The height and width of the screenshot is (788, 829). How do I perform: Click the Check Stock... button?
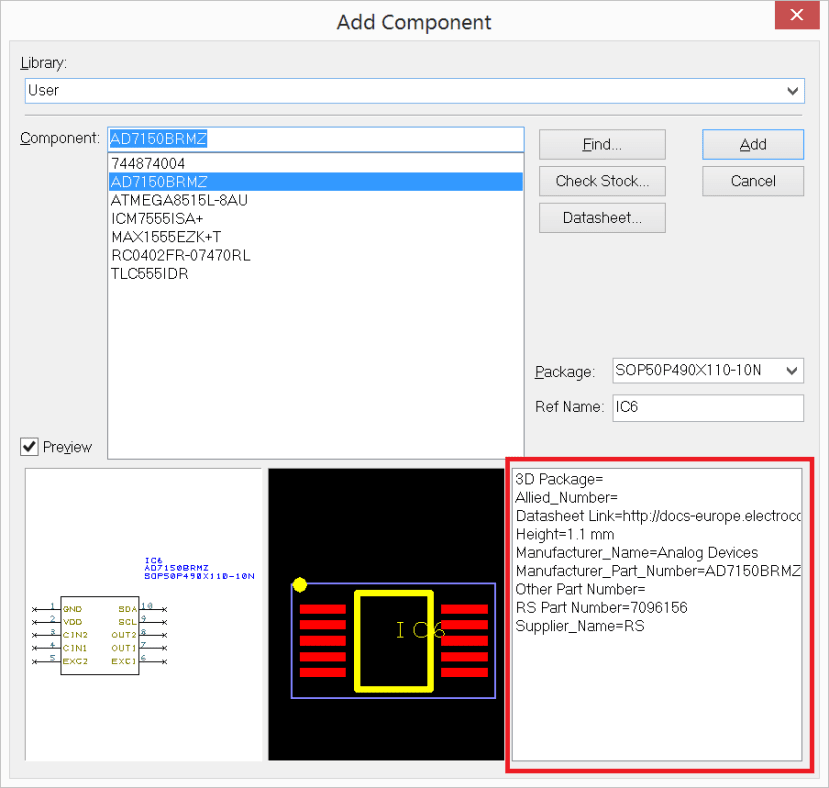click(602, 181)
